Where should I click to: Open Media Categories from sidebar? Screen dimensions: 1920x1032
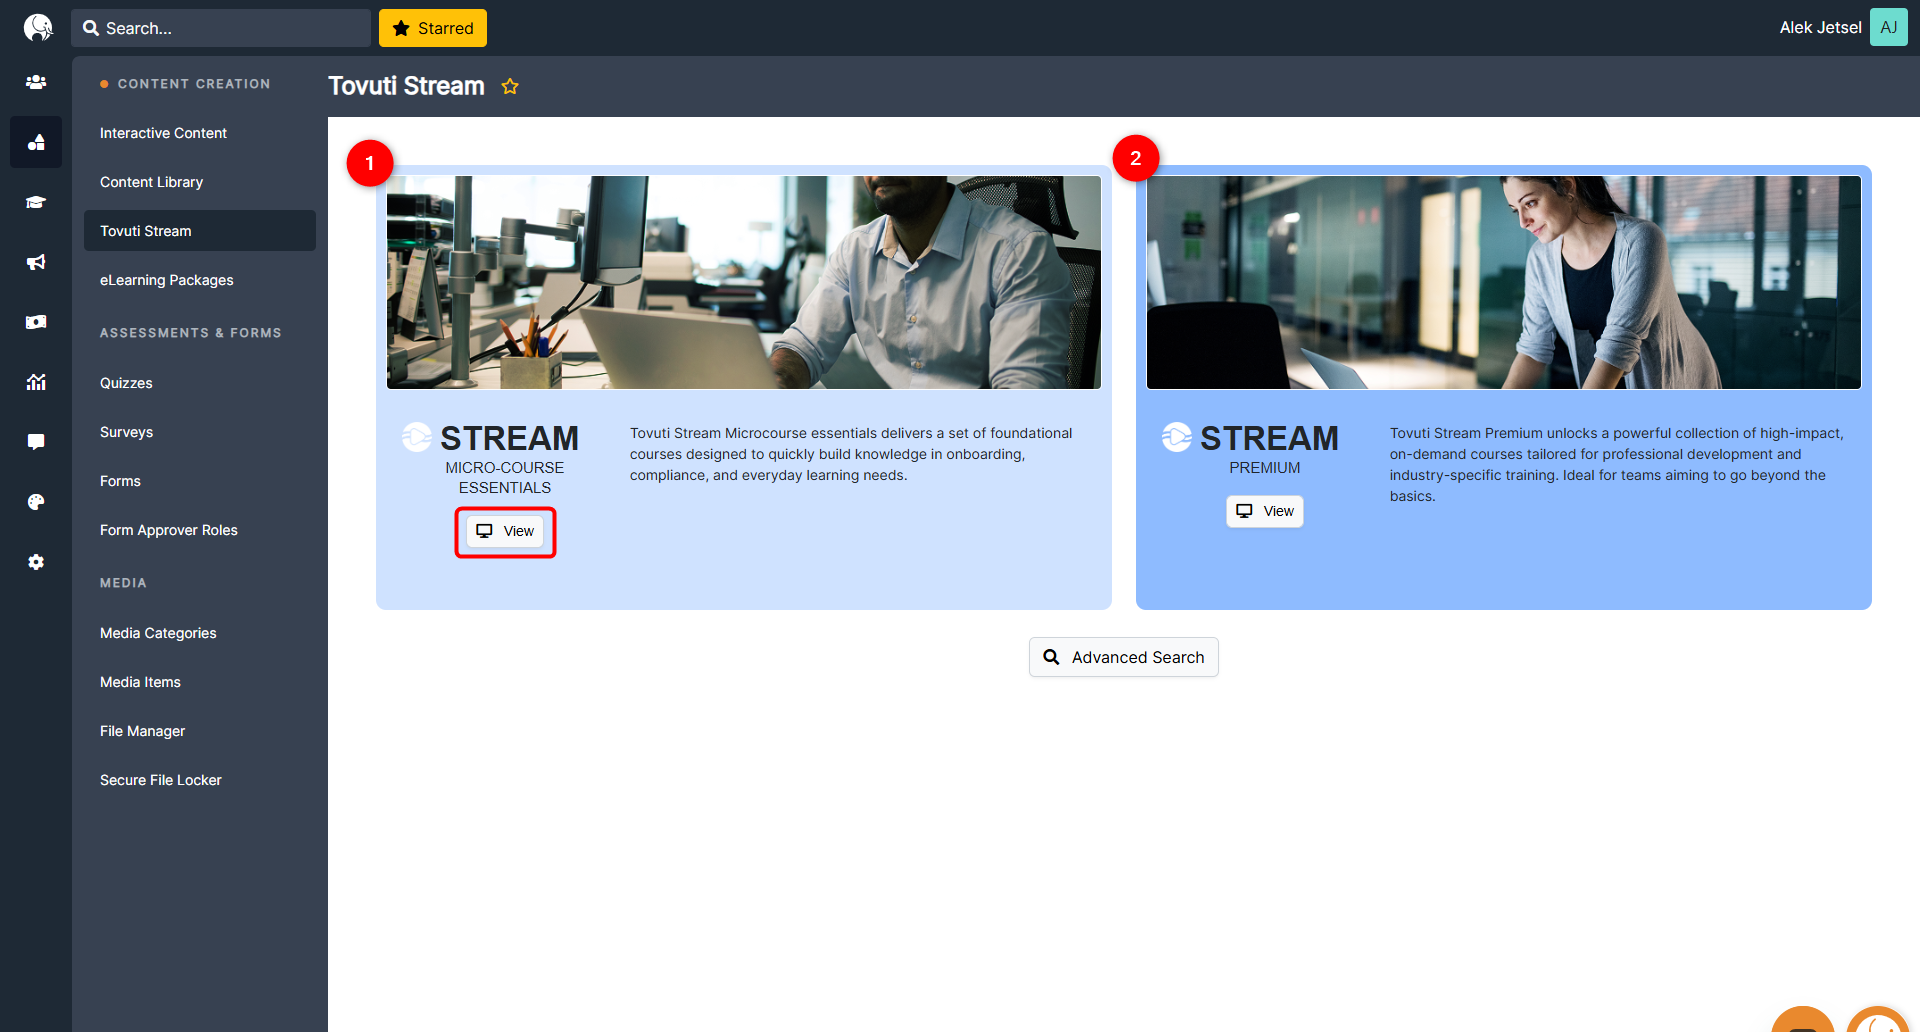coord(158,633)
